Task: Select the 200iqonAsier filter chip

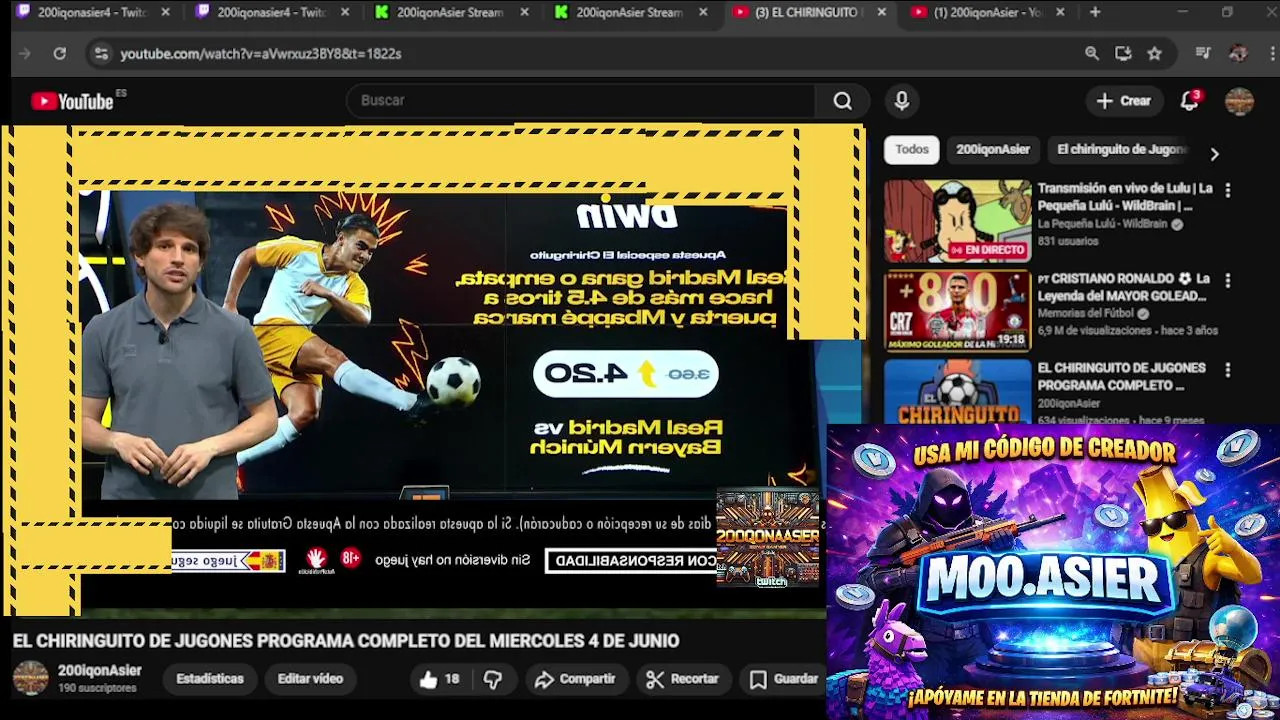Action: (993, 150)
